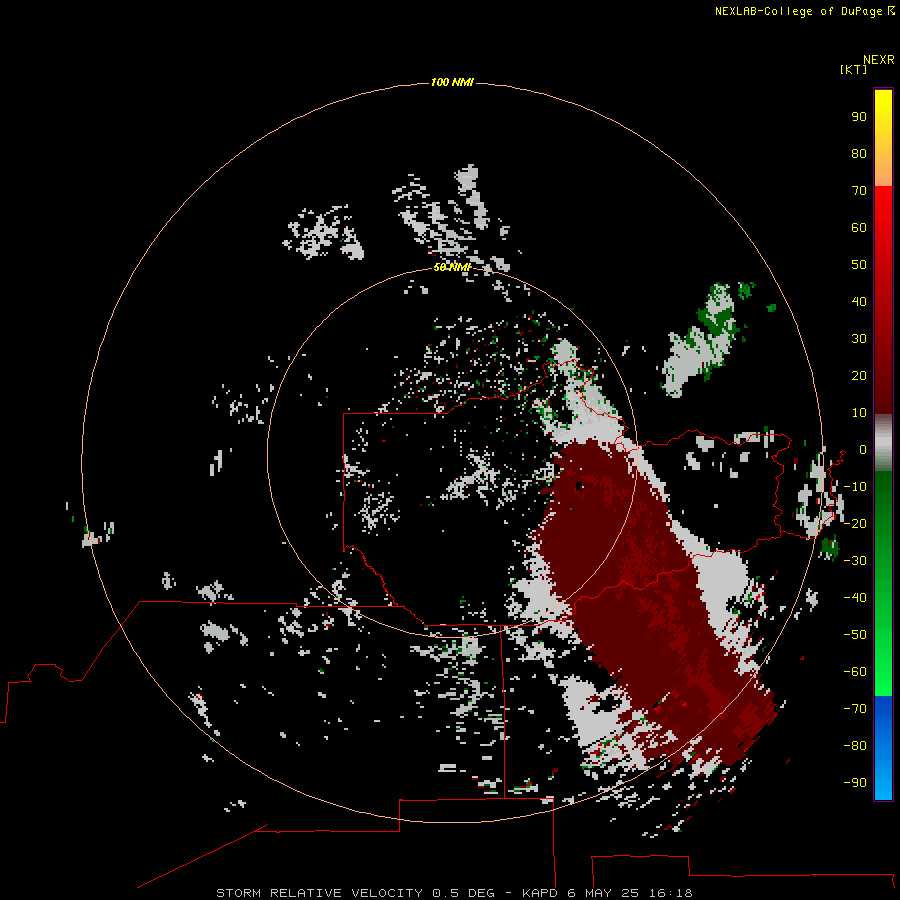Click the 20 value on the velocity scale
The height and width of the screenshot is (900, 900).
(859, 376)
